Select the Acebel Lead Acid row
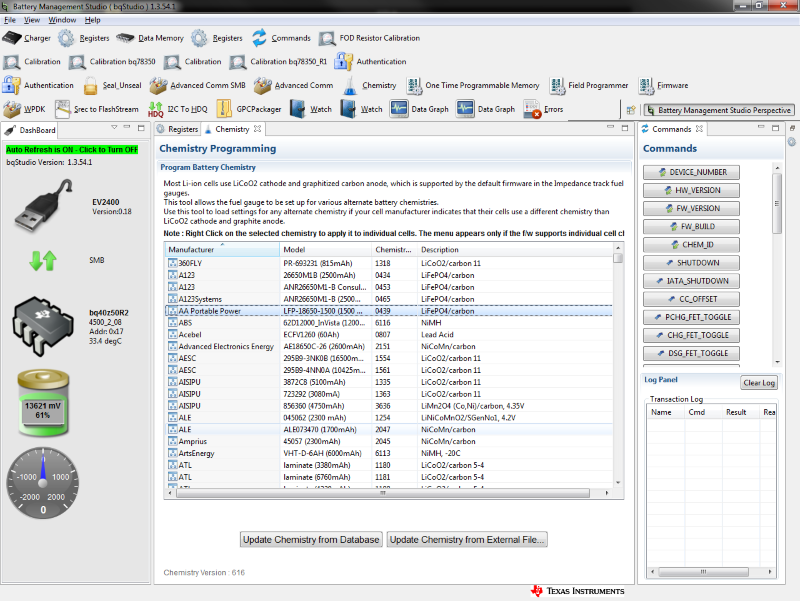Viewport: 800px width, 601px height. tap(389, 335)
